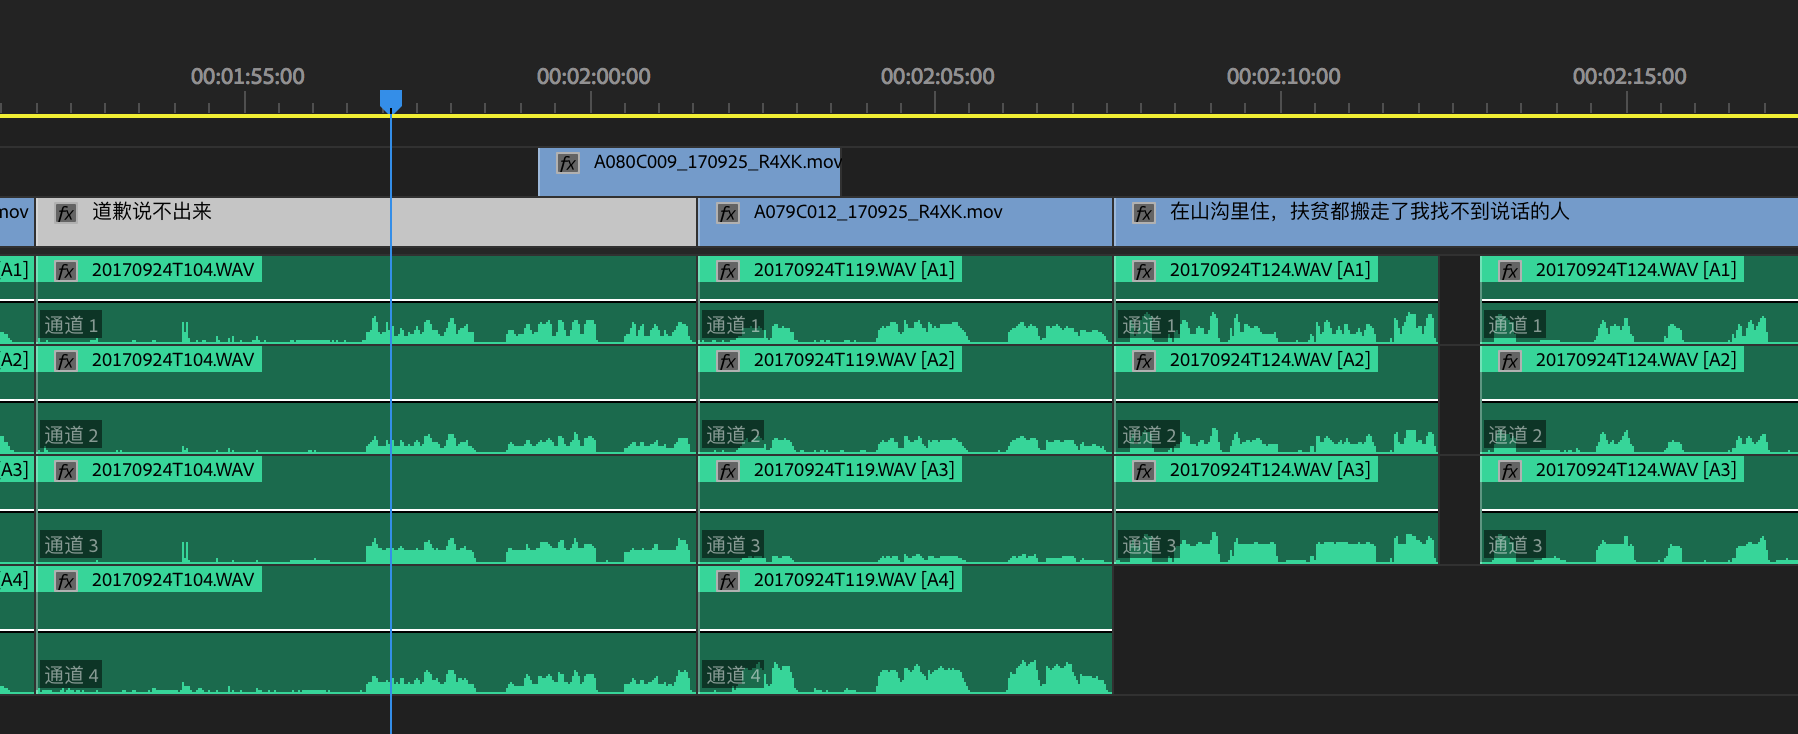Click fx badge on 20170924T119.WAV [A2] clip

pos(728,361)
